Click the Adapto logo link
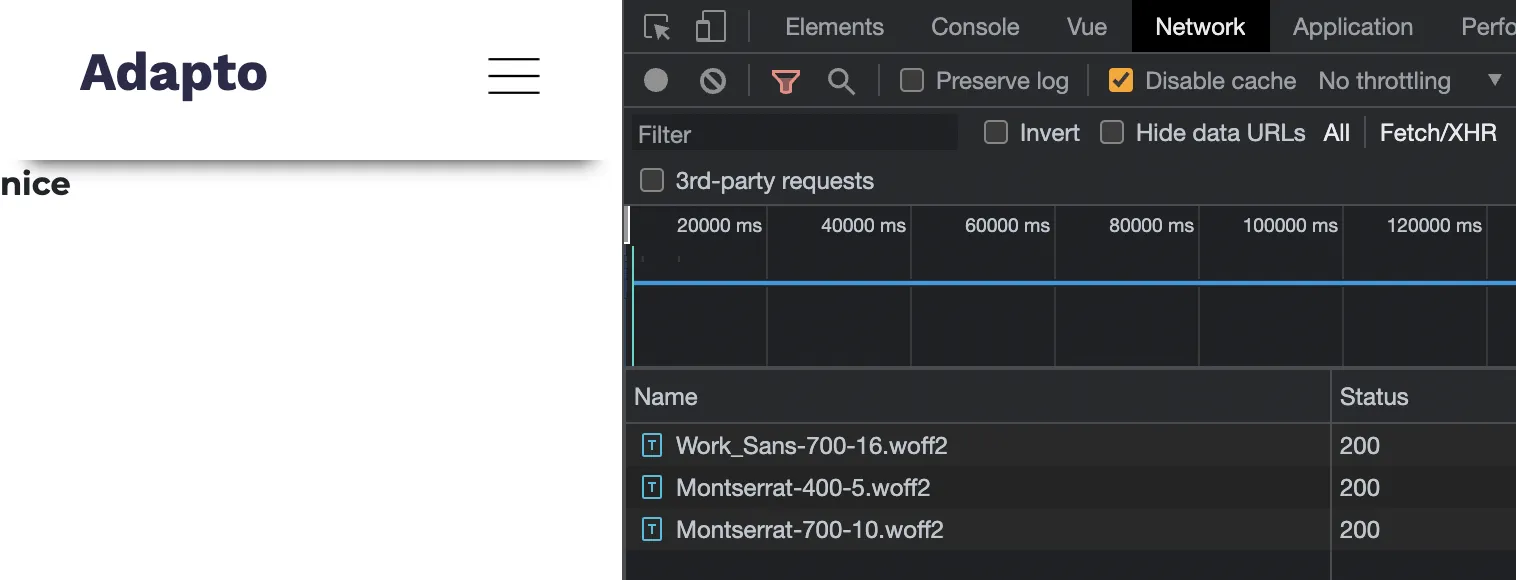This screenshot has width=1516, height=580. point(174,74)
